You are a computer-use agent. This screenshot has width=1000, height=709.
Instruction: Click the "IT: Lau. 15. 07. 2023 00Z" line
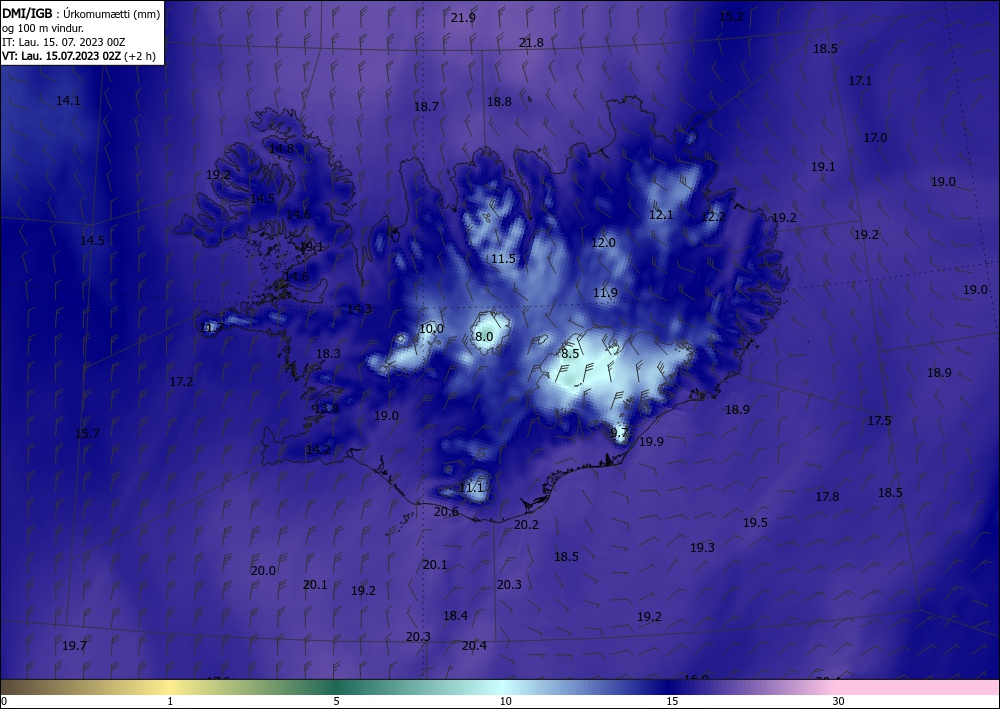point(64,42)
